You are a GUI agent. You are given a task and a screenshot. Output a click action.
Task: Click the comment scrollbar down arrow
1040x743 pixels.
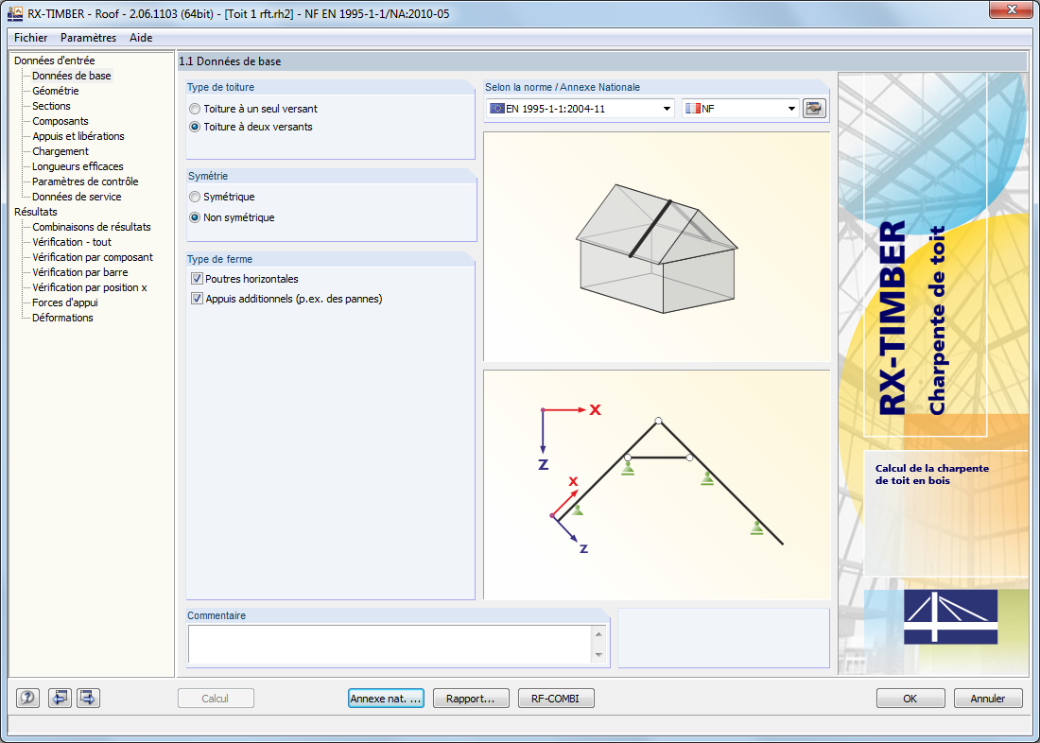coord(599,655)
